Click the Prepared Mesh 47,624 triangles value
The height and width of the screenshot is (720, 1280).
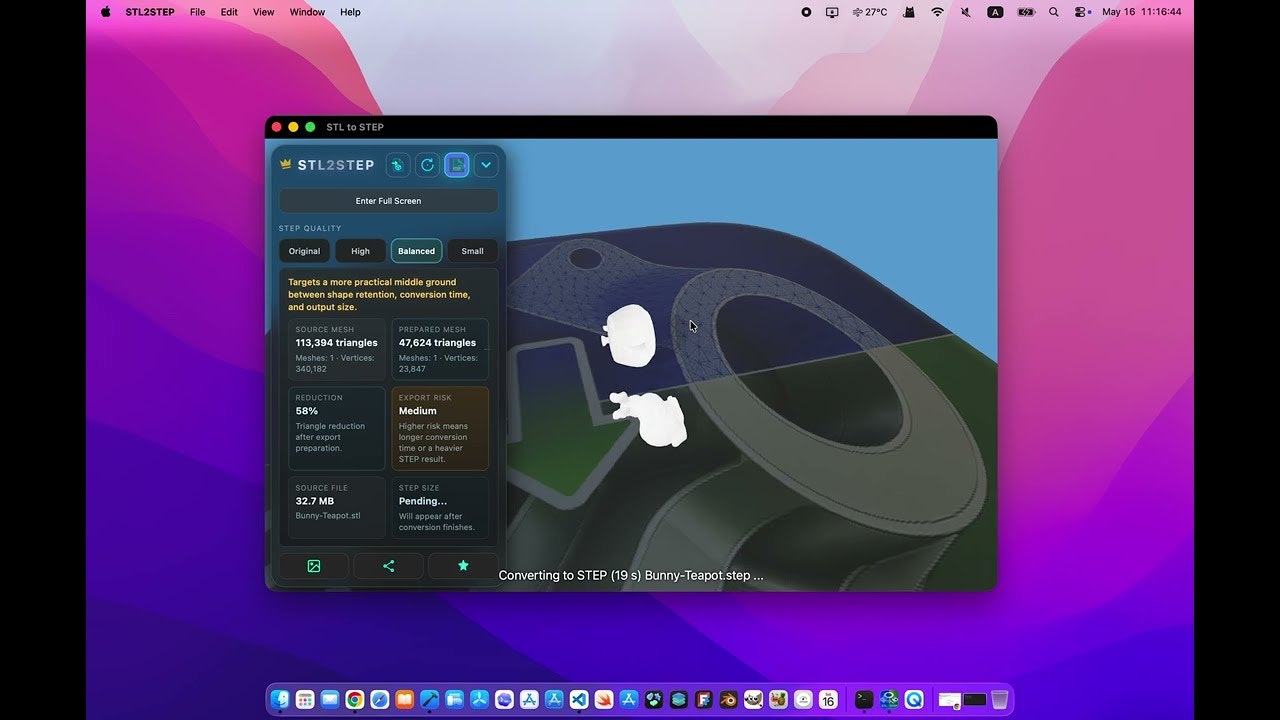click(x=437, y=343)
